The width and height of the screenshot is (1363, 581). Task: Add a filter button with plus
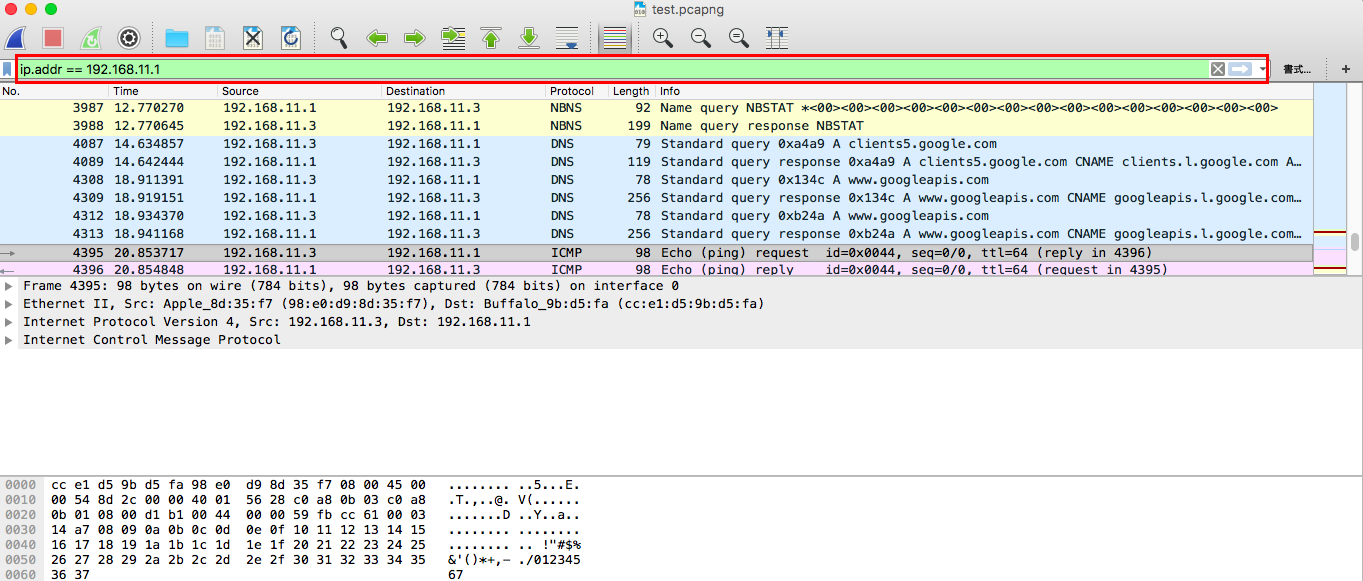1346,69
